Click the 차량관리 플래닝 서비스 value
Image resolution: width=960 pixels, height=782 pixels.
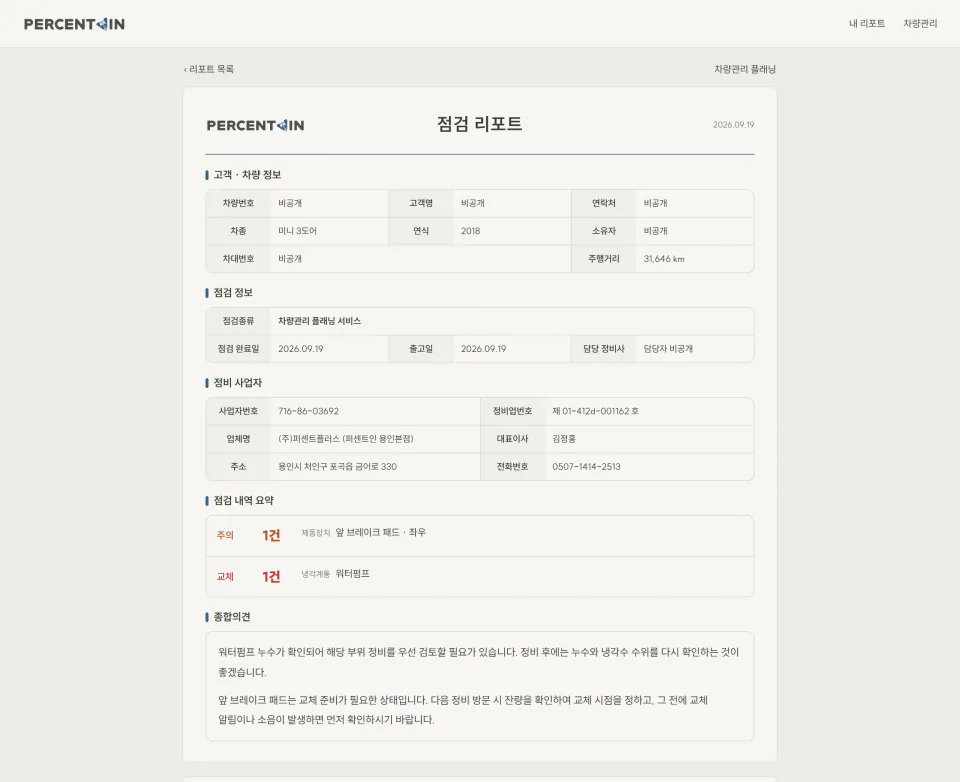coord(319,321)
